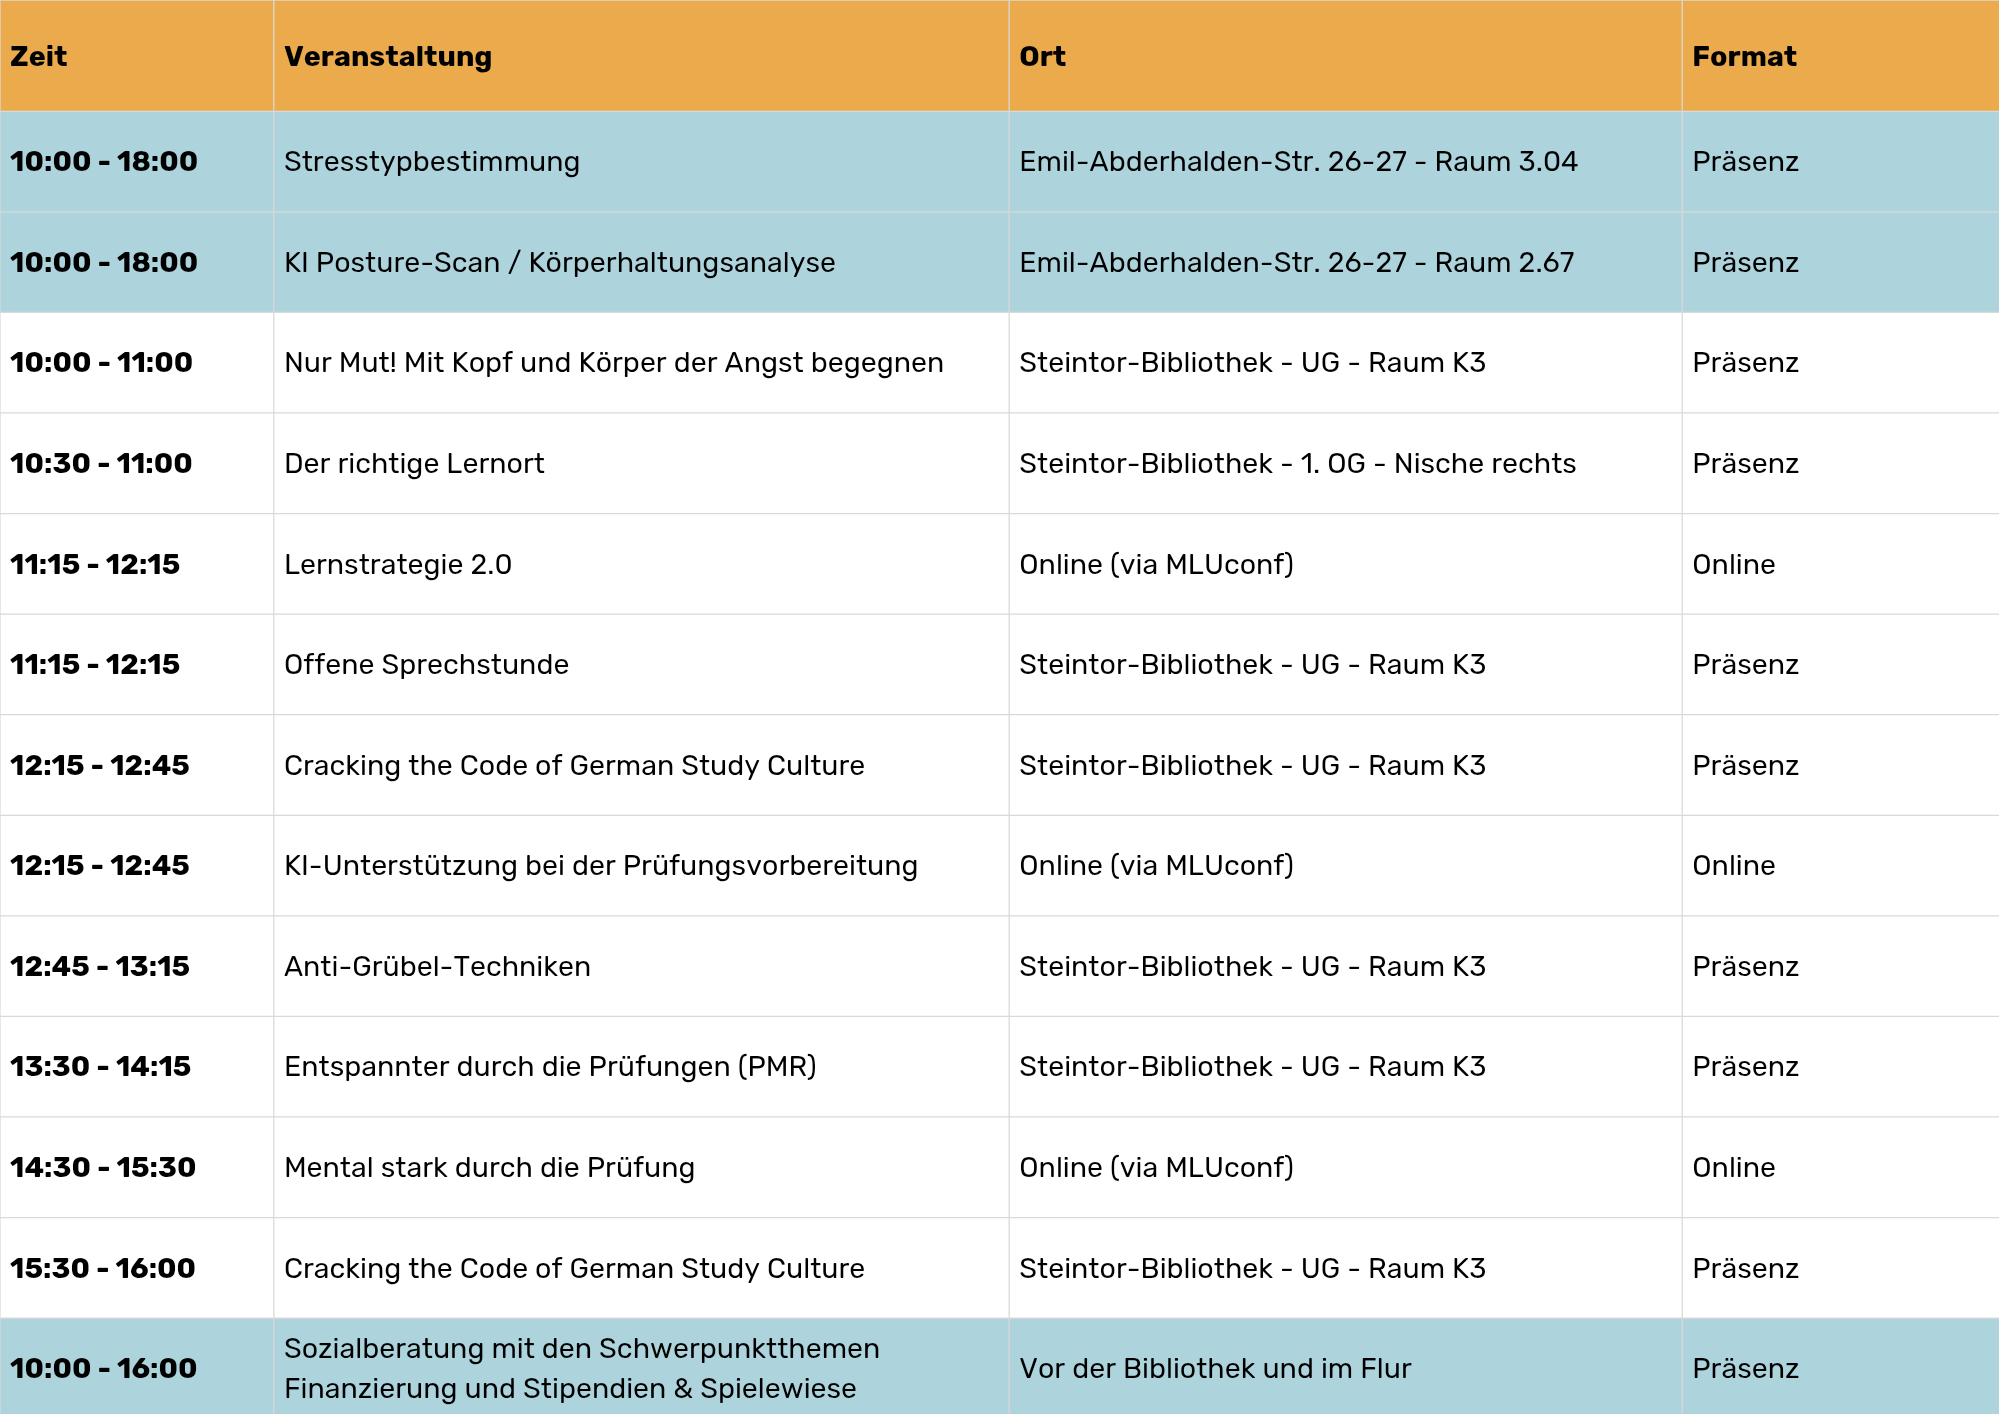Click time cell of Lernstrategie 2.0 row
The image size is (1999, 1414).
tap(137, 564)
